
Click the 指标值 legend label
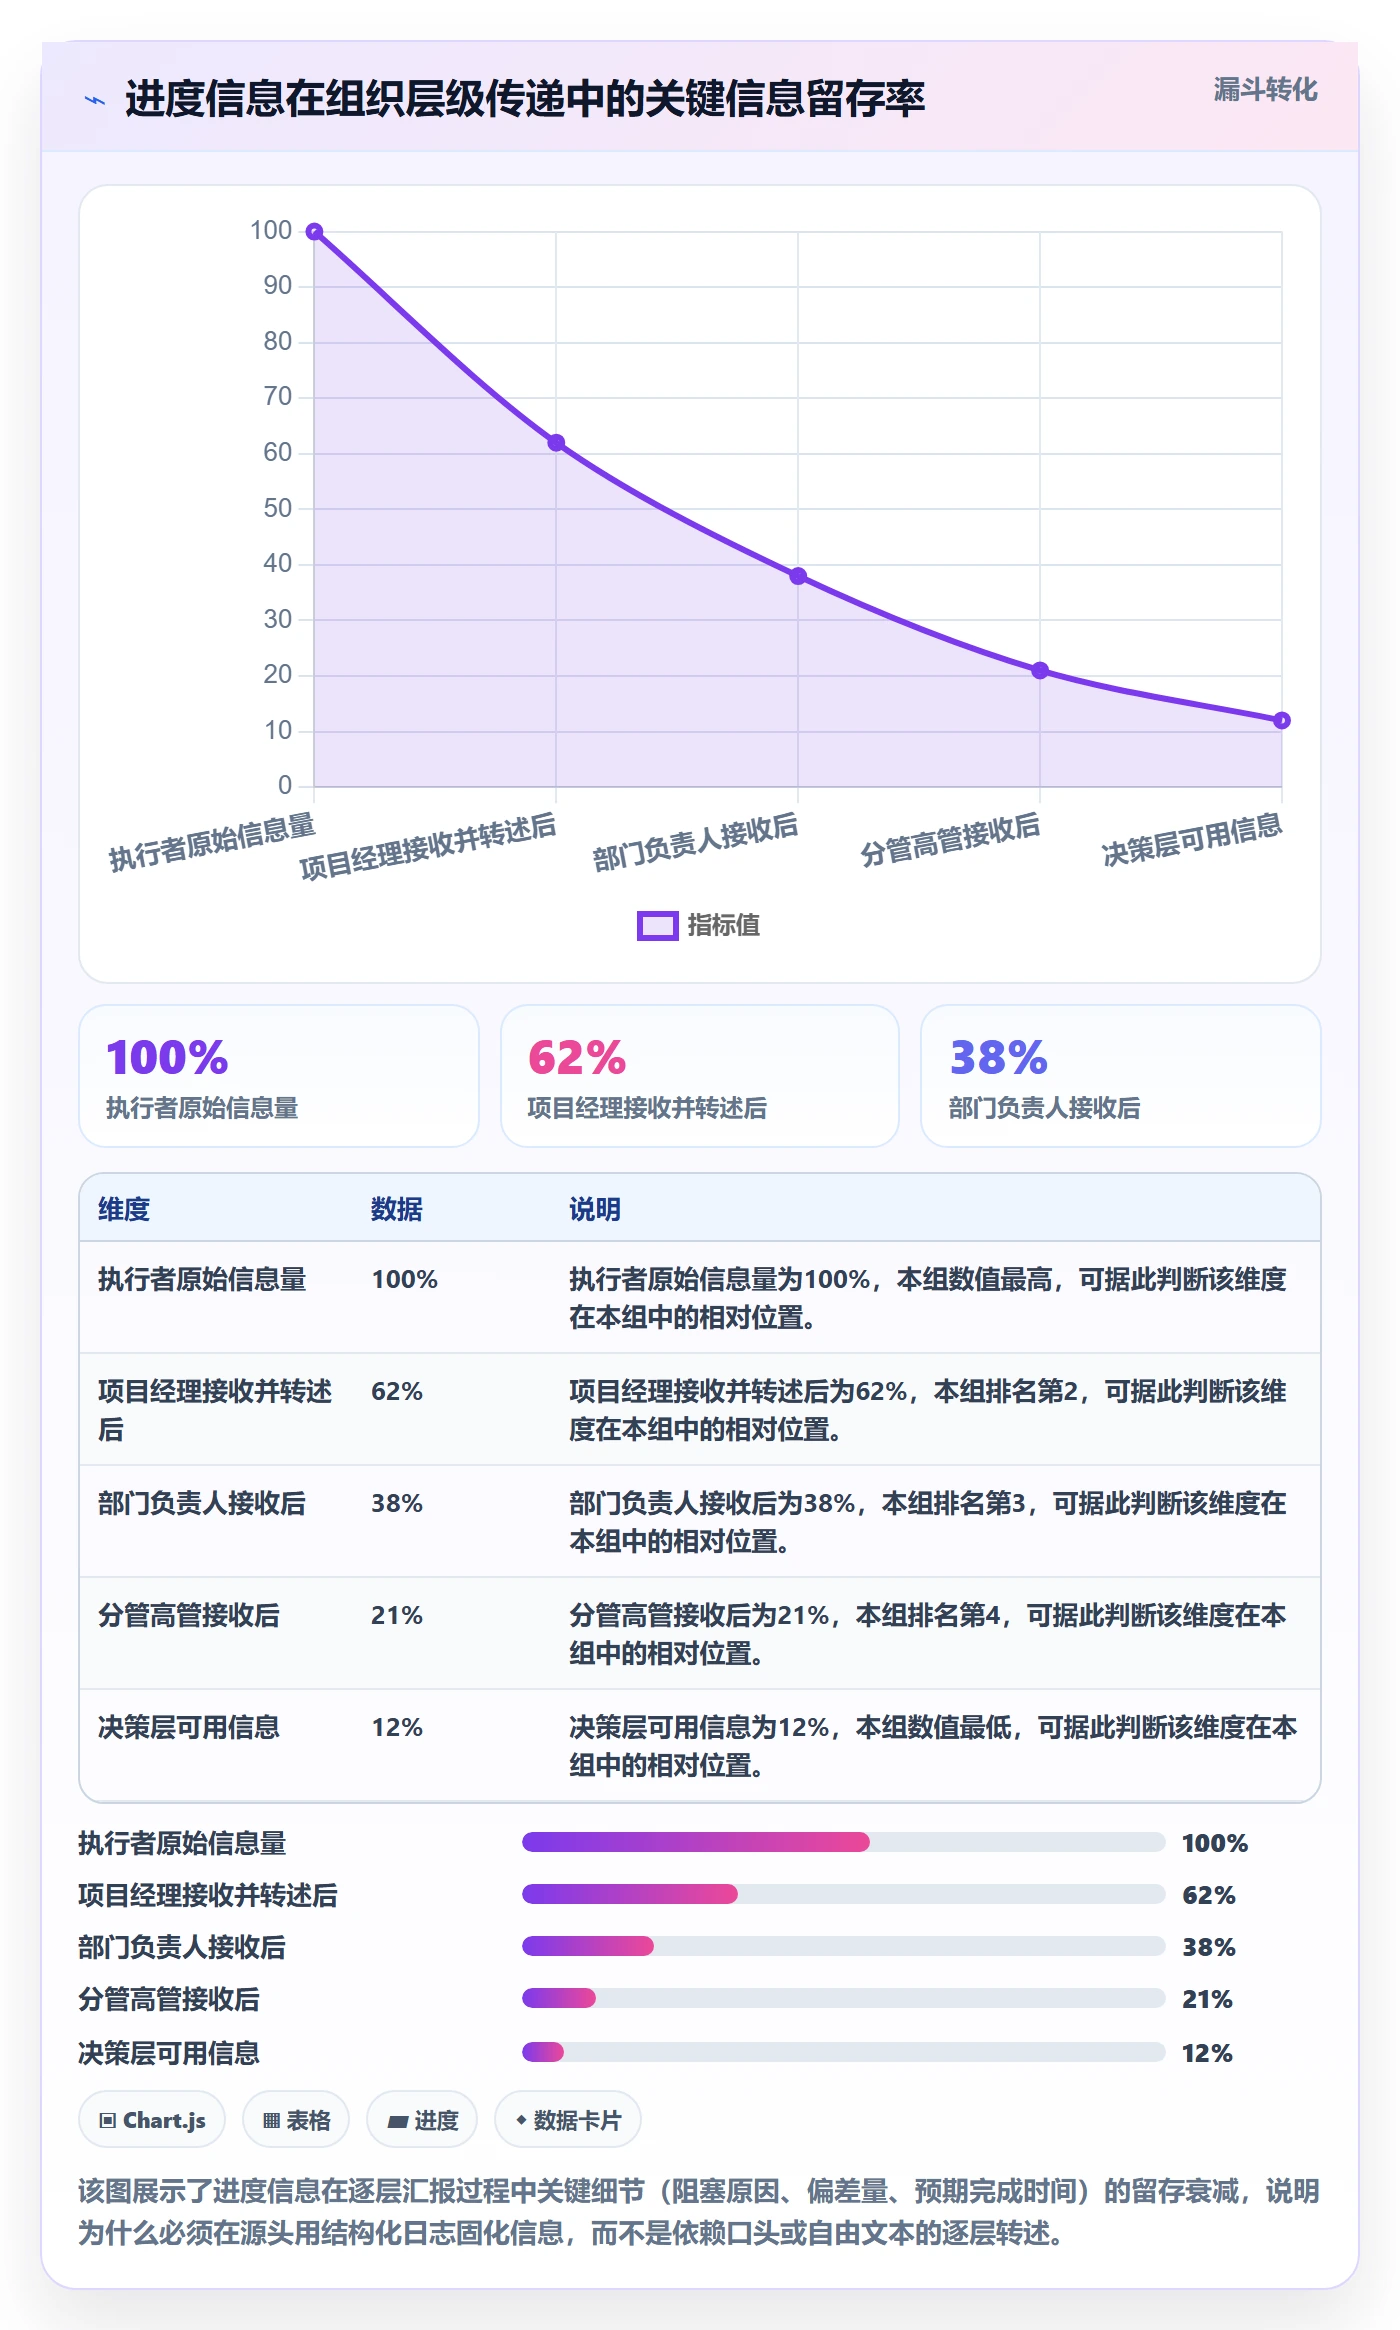(x=724, y=925)
